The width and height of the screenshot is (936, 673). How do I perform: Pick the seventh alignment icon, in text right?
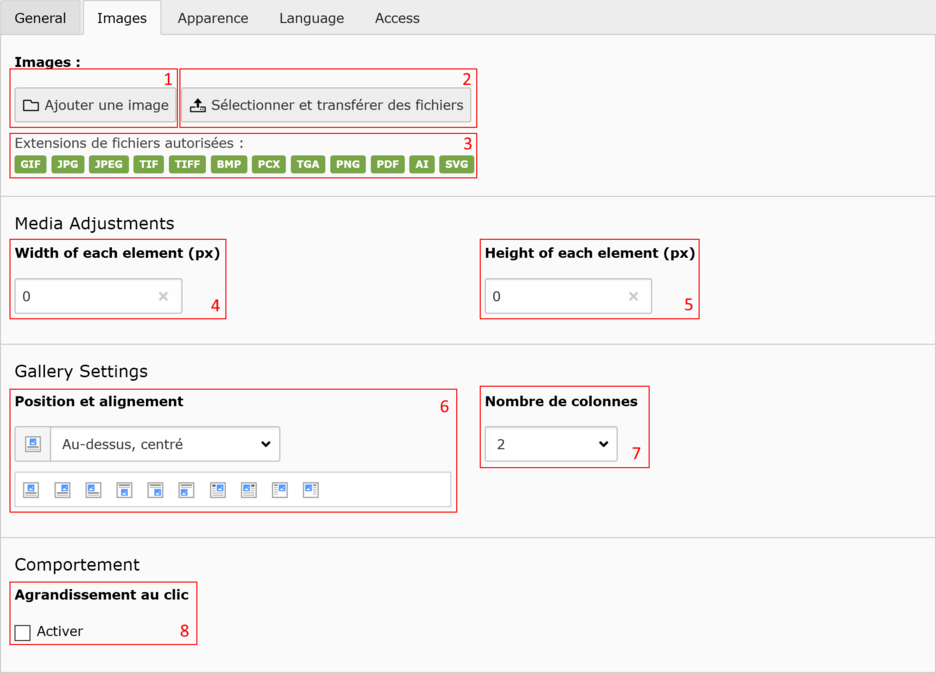tap(218, 490)
